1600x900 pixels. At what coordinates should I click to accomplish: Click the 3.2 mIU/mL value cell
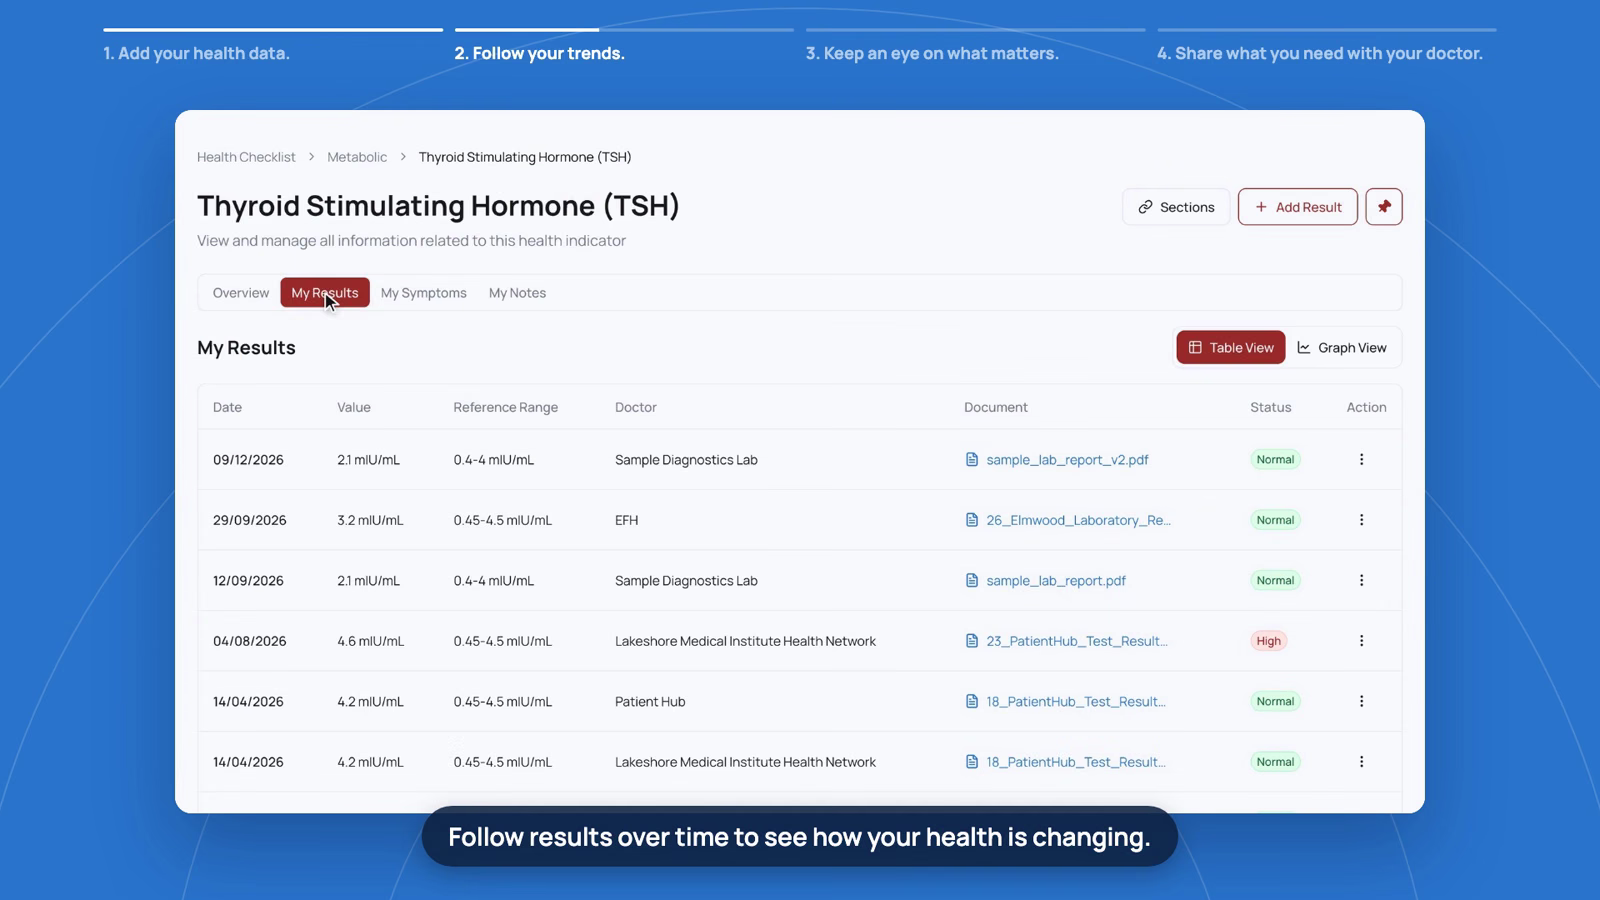(370, 520)
